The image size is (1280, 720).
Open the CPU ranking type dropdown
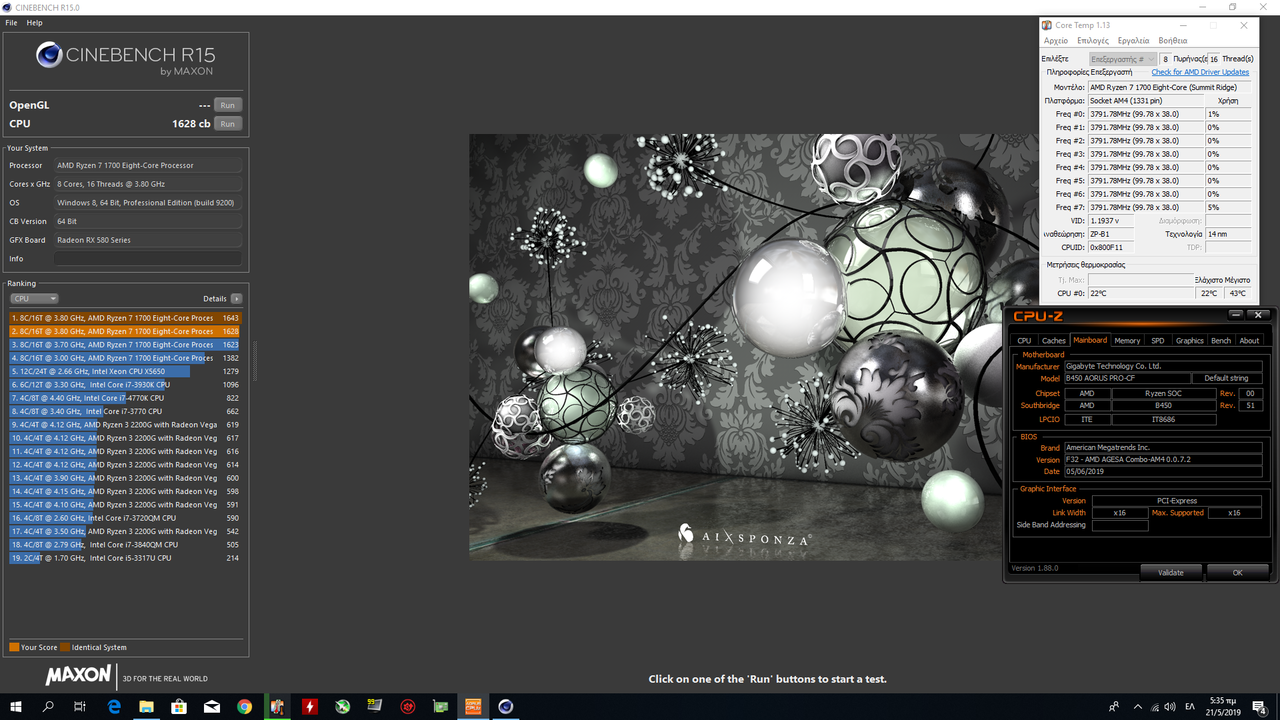coord(34,298)
